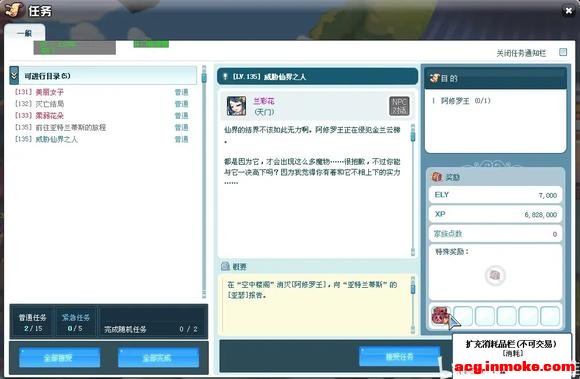Click 普通 label beside 美丽女子
580x379 pixels.
click(182, 92)
